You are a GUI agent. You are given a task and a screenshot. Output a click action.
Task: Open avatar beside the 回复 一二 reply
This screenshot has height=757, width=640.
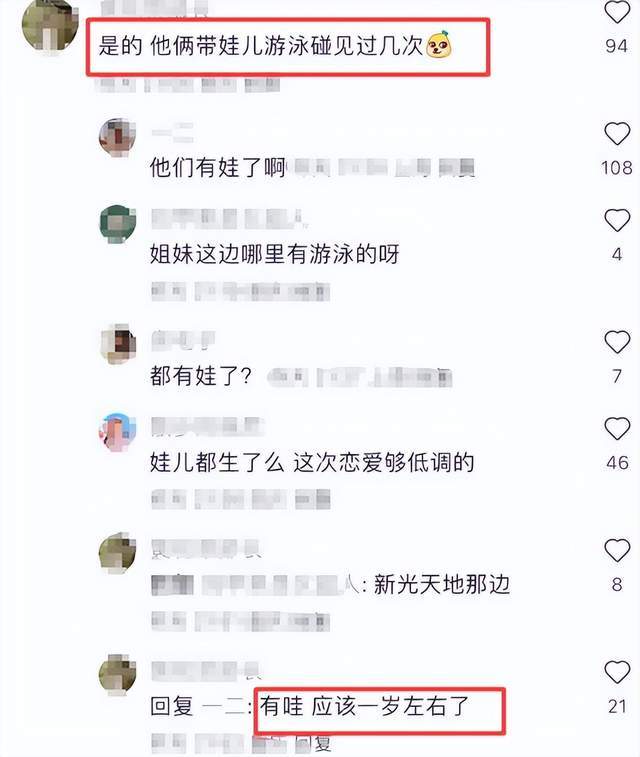(x=117, y=674)
